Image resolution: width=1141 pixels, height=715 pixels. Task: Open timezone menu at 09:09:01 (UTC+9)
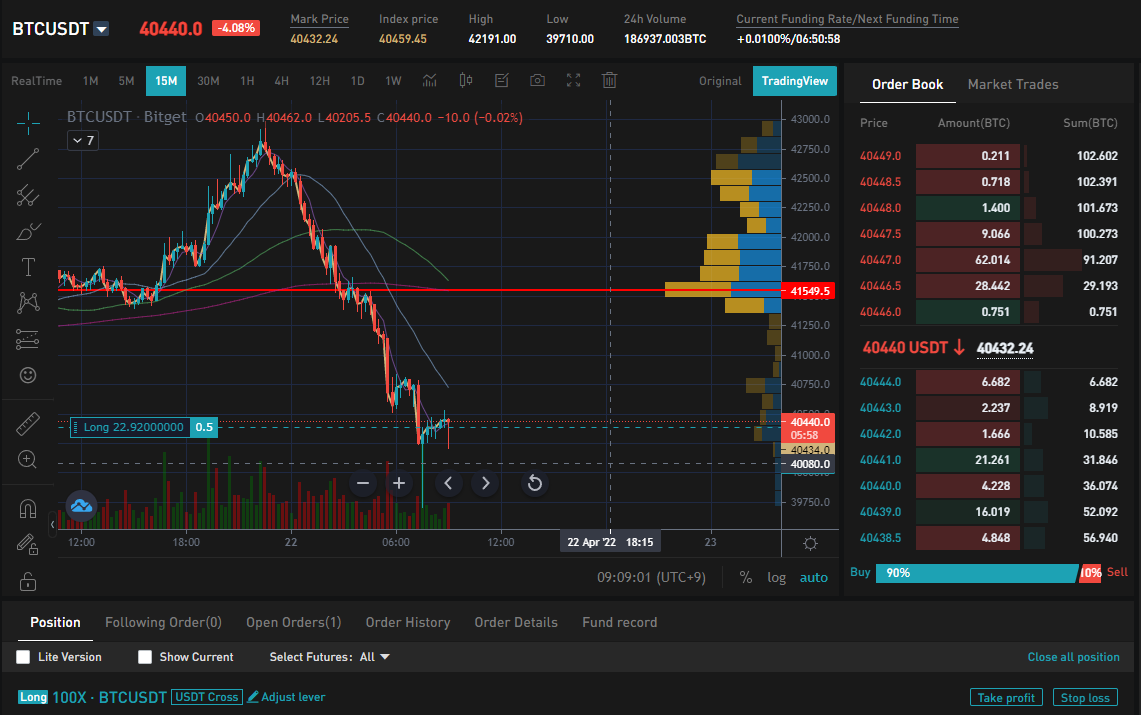pyautogui.click(x=651, y=578)
